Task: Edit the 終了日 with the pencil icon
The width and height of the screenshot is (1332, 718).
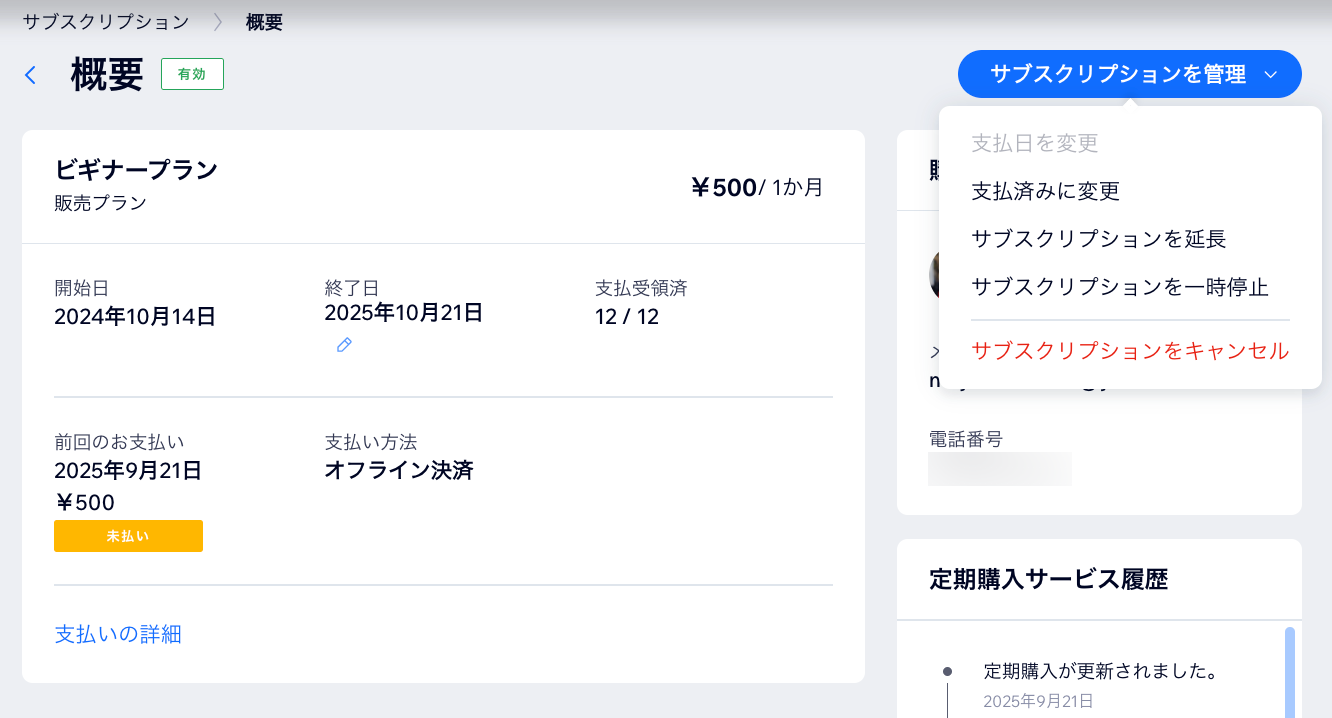Action: pos(344,344)
